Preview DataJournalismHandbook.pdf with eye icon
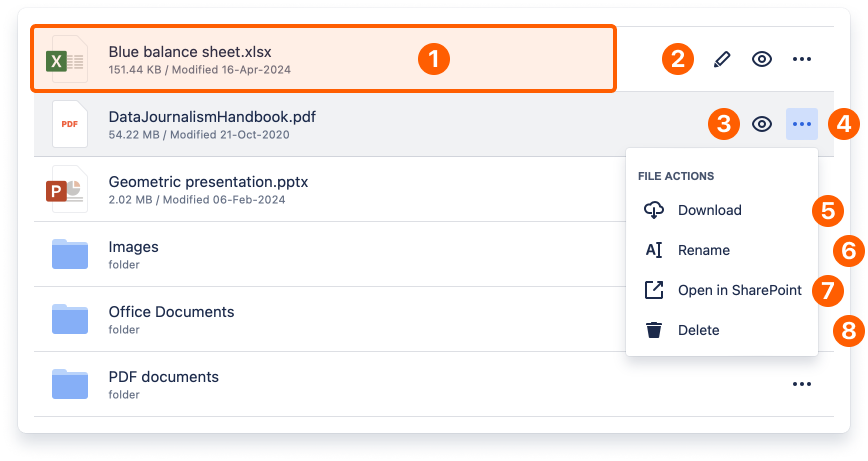Viewport: 868px width, 461px height. tap(762, 124)
